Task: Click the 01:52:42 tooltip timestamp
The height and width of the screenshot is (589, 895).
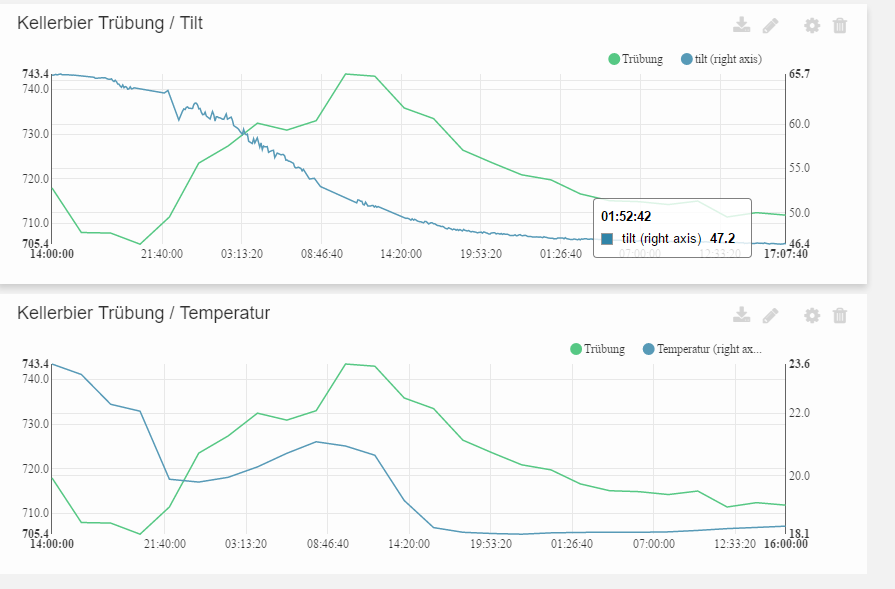Action: [626, 216]
